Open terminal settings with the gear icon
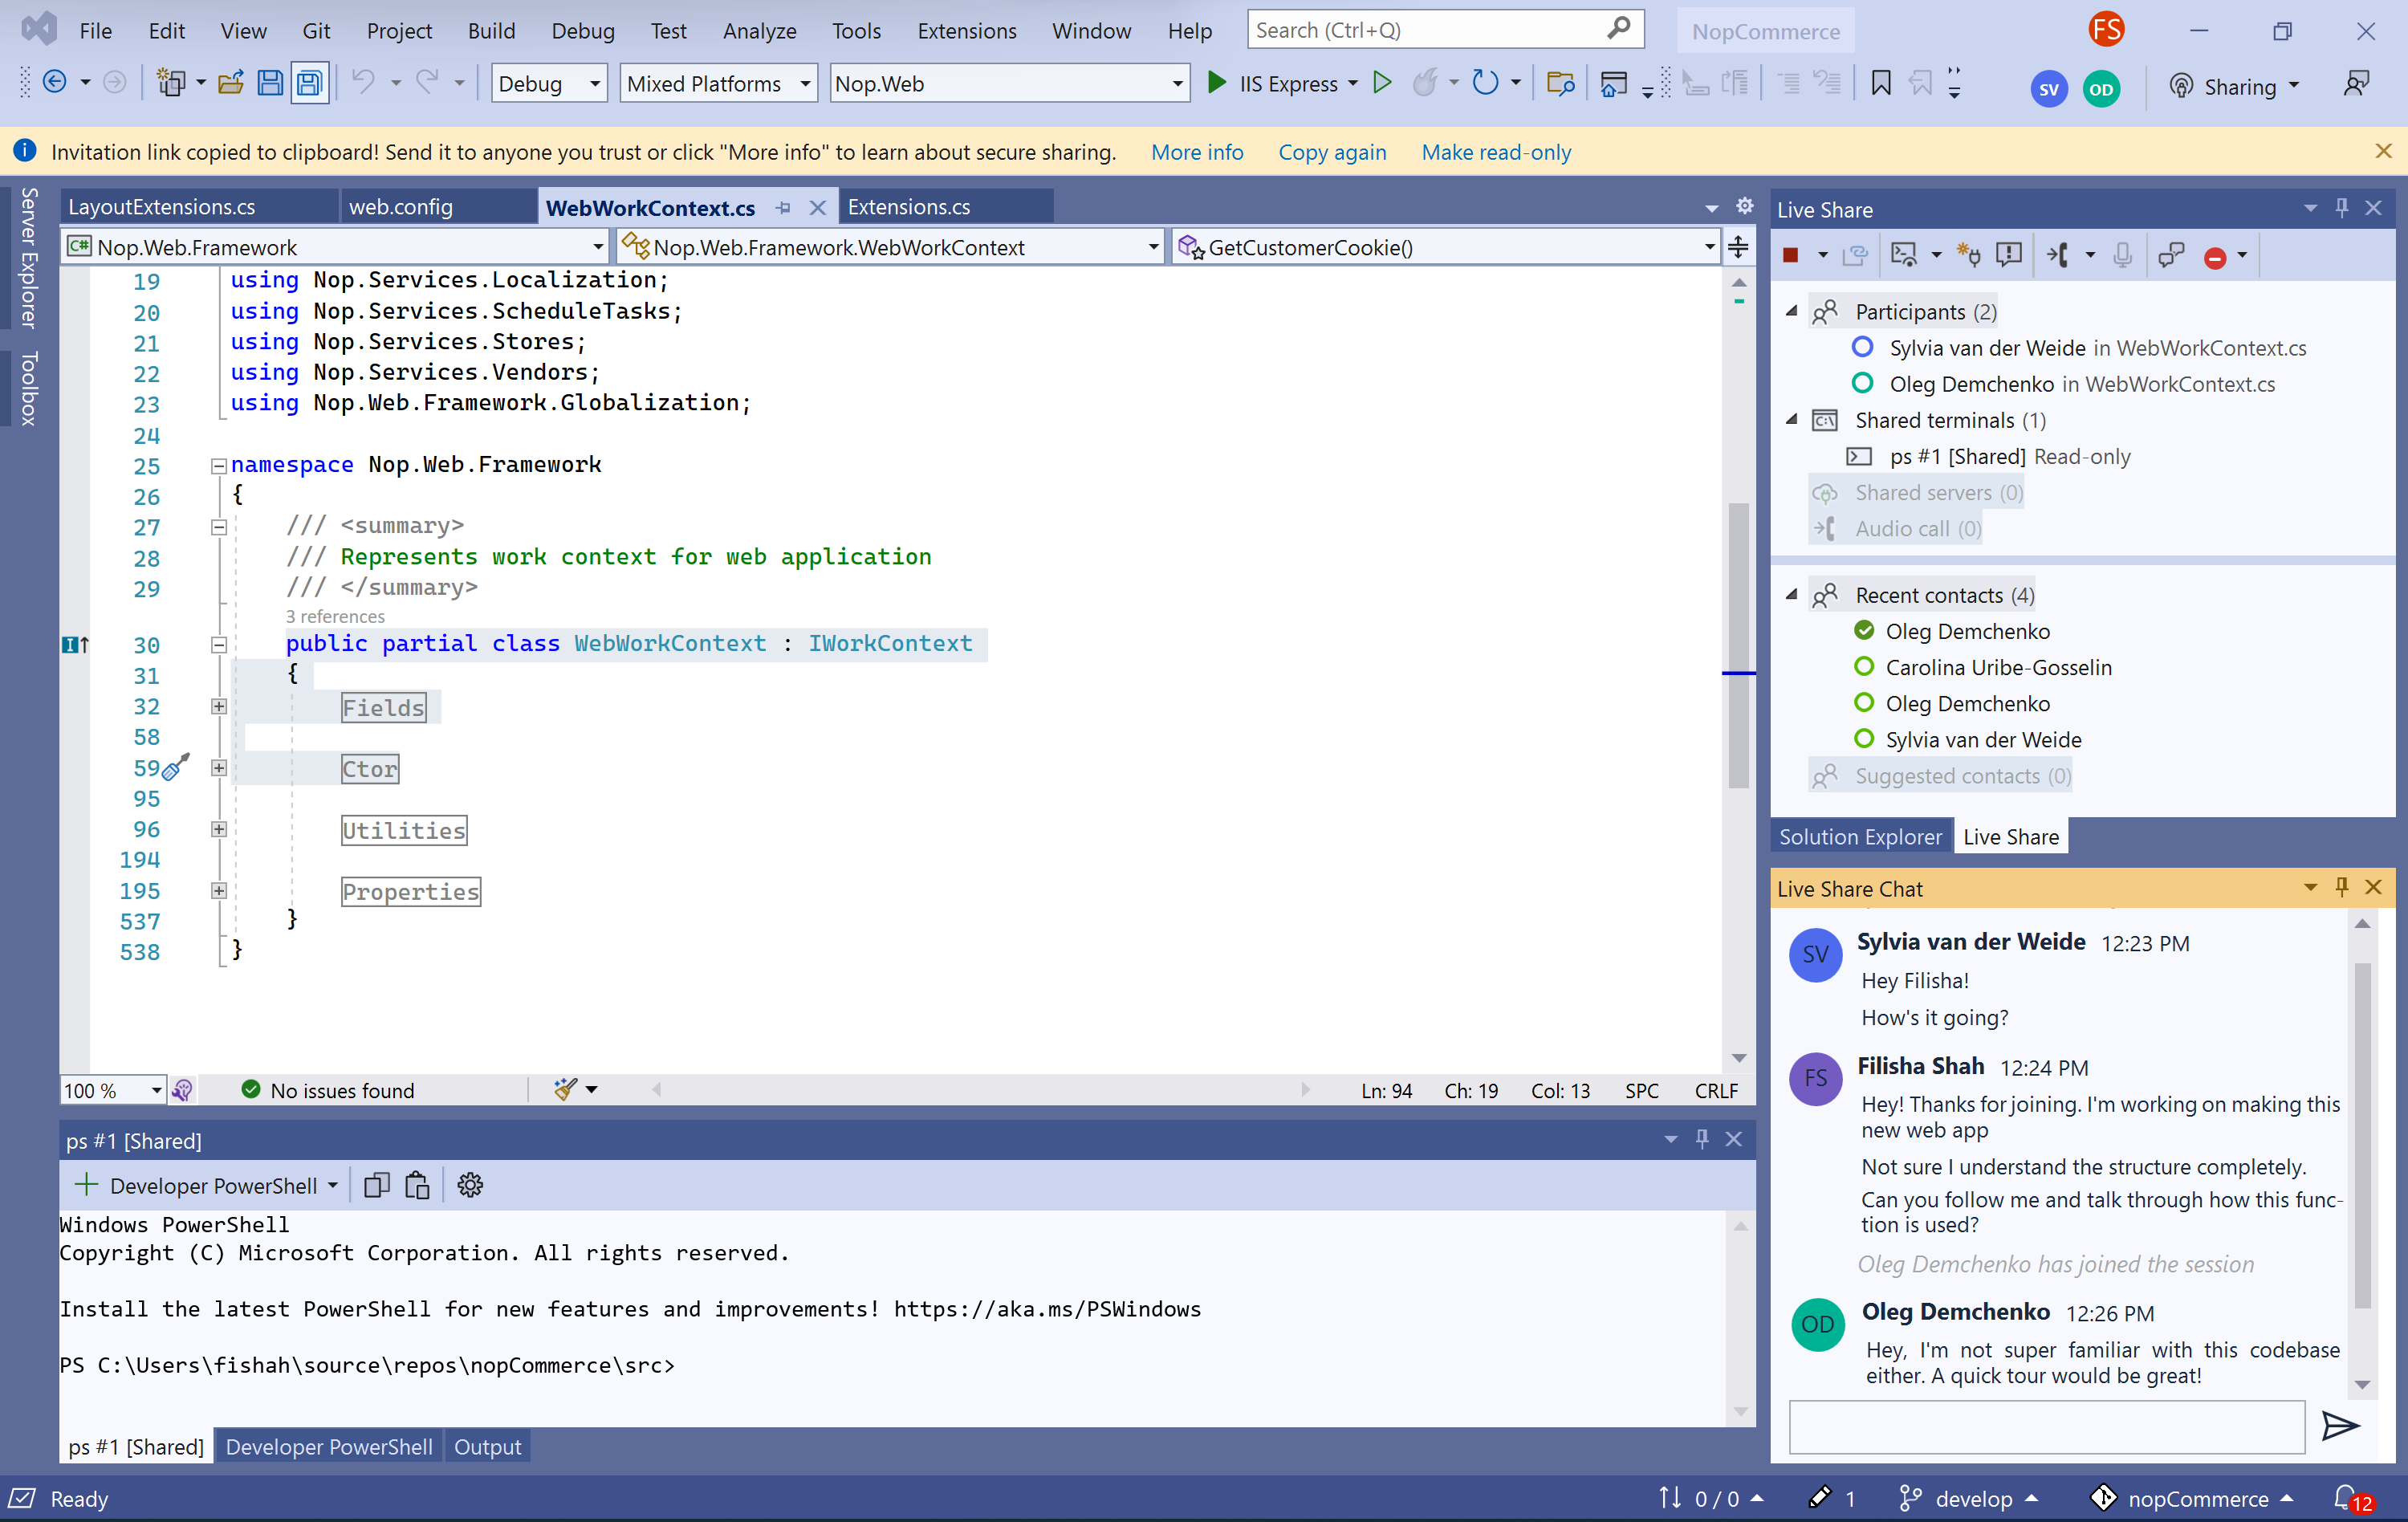Screen dimensions: 2408x1522 coord(469,1185)
